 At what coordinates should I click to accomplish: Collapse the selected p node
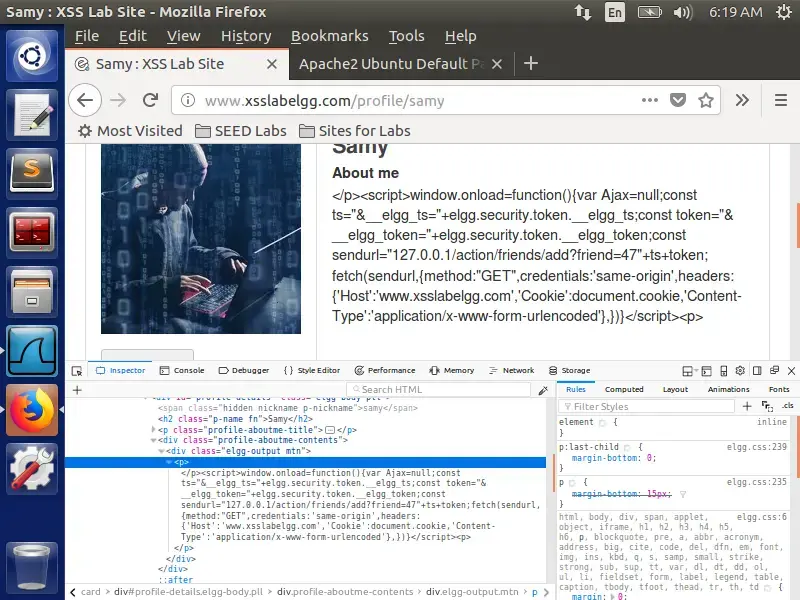tap(169, 462)
